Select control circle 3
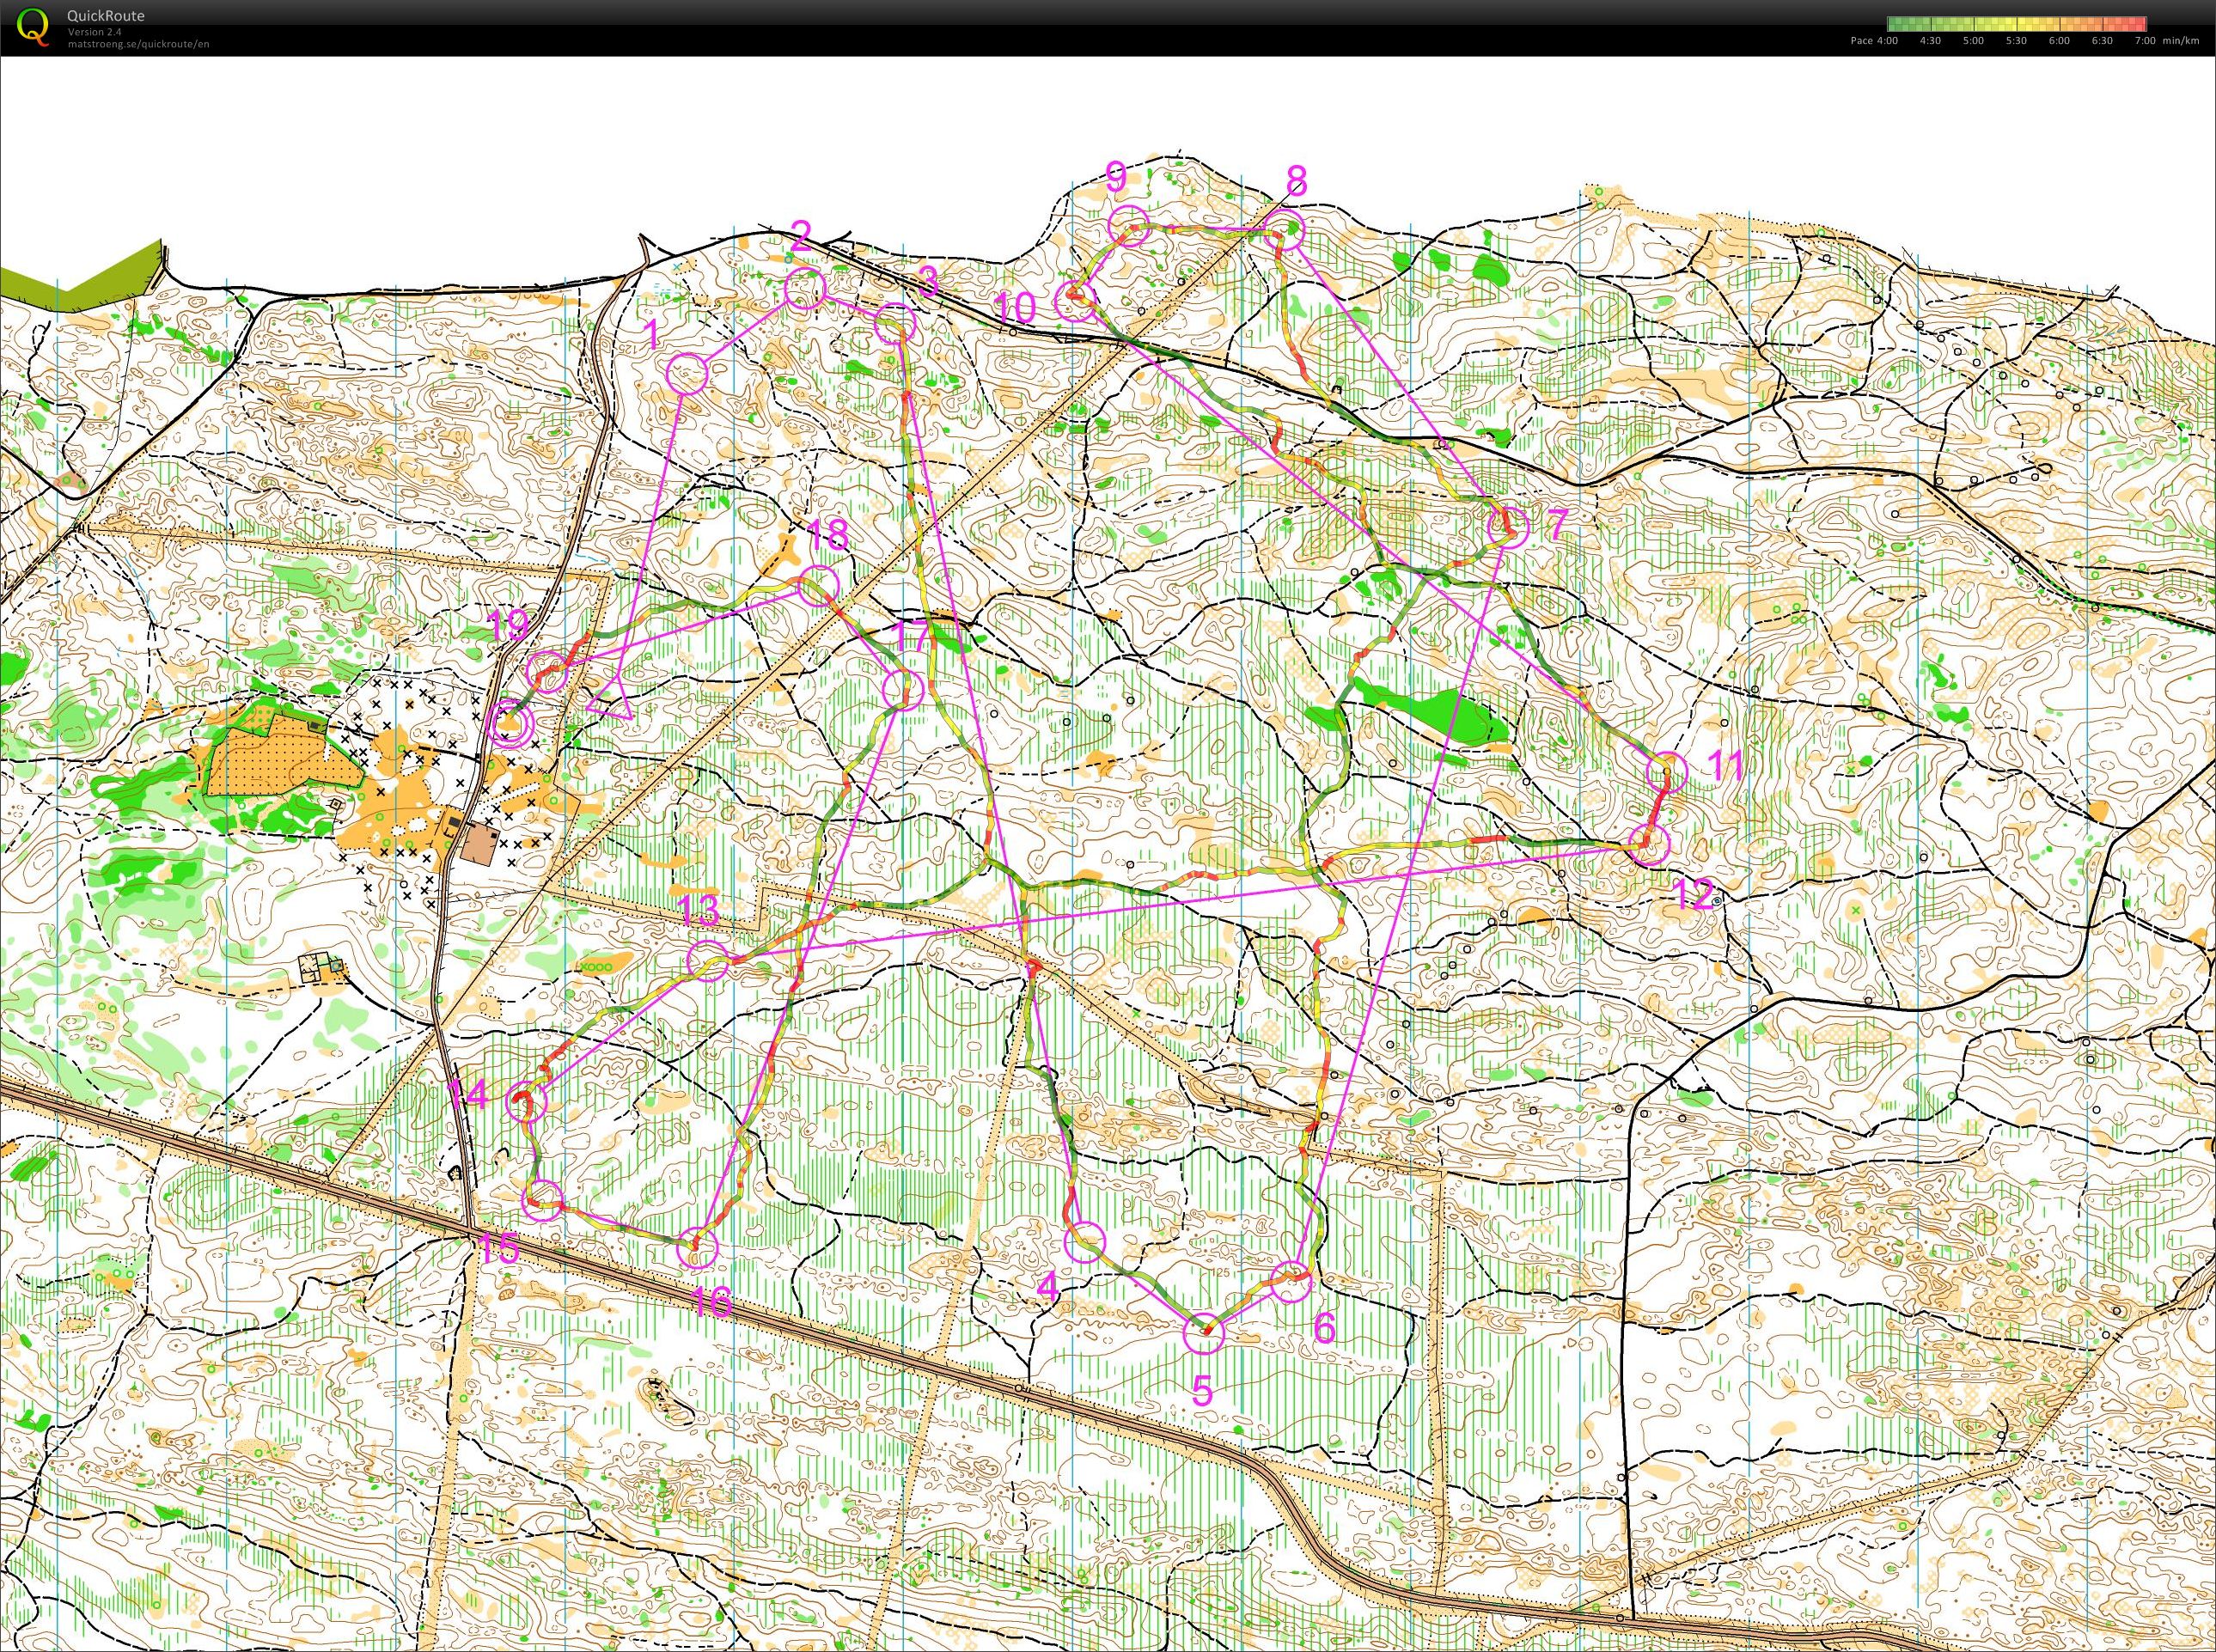Screen dimensions: 2216x1652 tap(895, 324)
